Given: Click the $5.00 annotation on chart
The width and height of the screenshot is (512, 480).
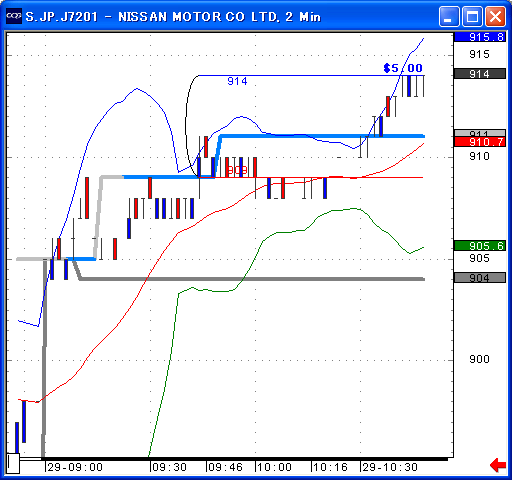Looking at the screenshot, I should [x=403, y=68].
